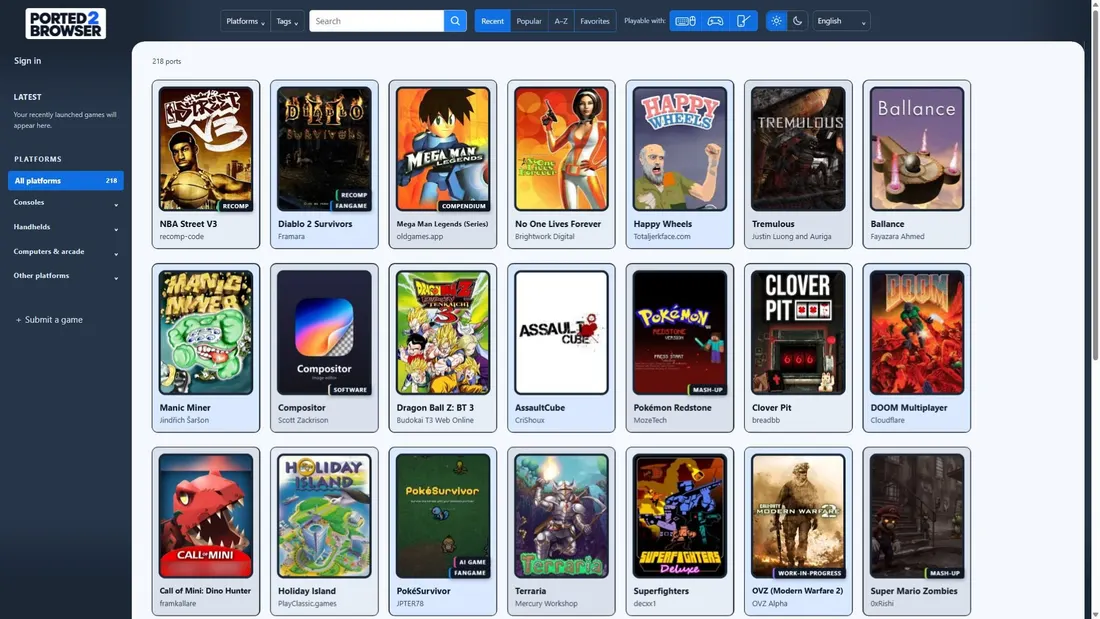This screenshot has height=619, width=1100.
Task: Open Super Mario Zombies cover art
Action: click(x=917, y=516)
